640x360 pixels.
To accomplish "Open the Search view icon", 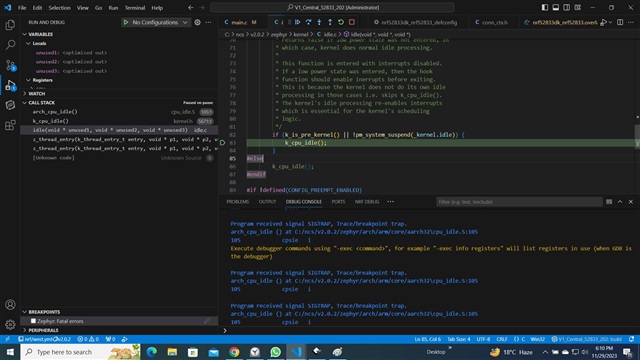I will click(10, 44).
